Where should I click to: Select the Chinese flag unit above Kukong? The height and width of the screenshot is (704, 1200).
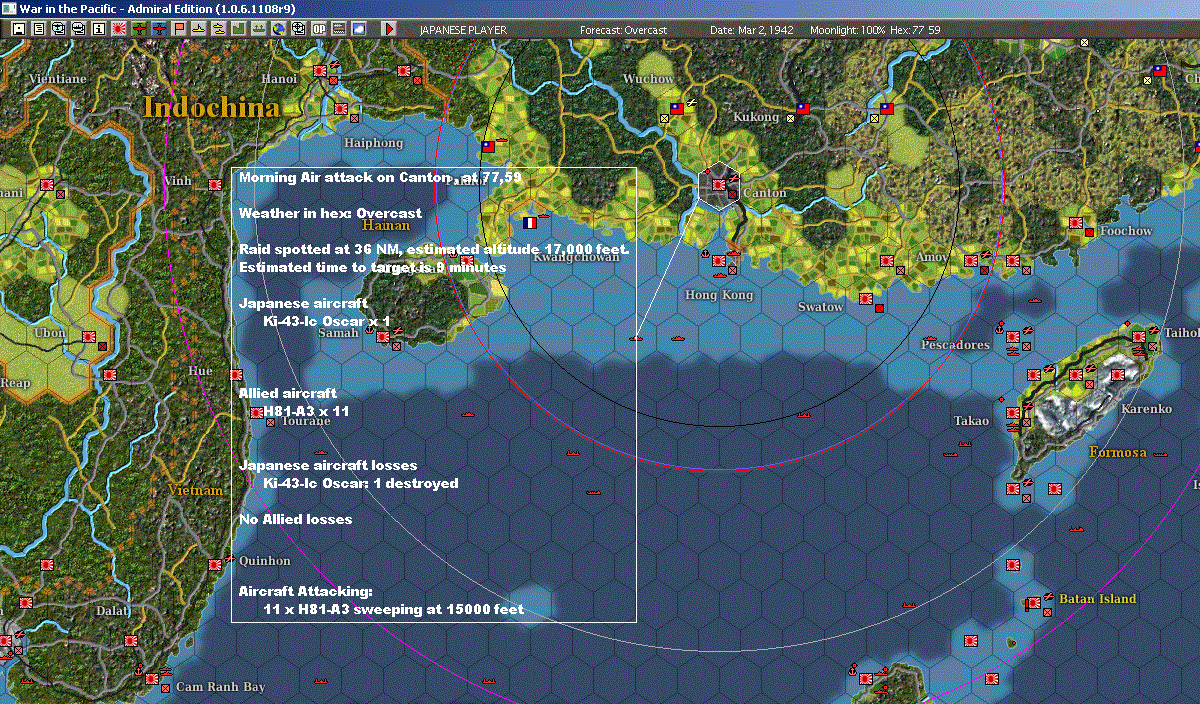(802, 108)
